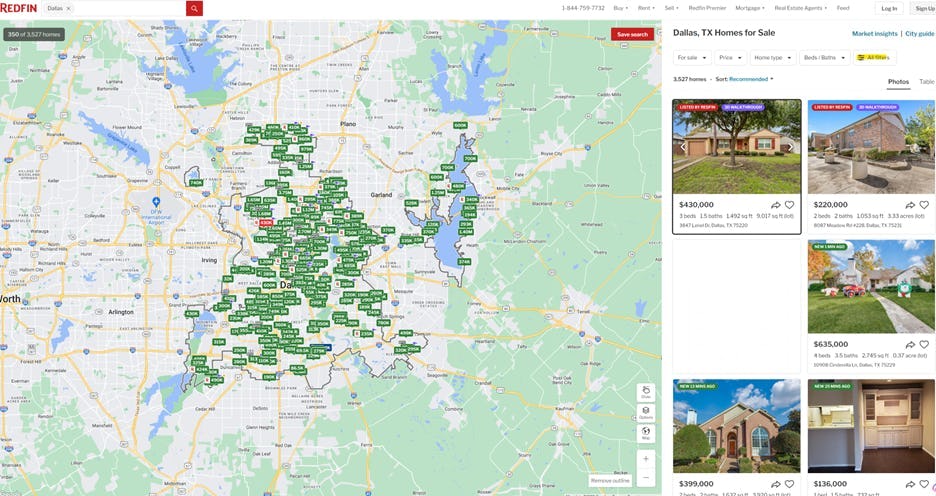The height and width of the screenshot is (496, 936).
Task: Click the Save search button
Action: 632,35
